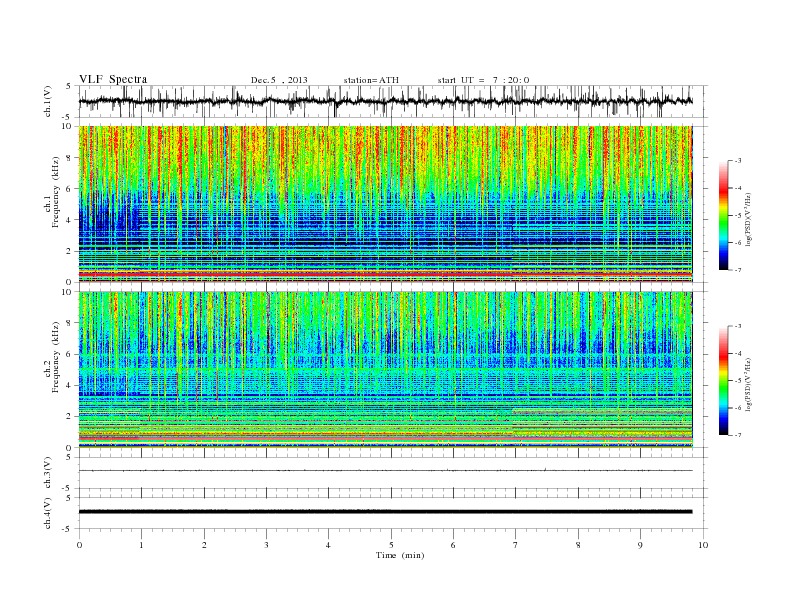Screen dimensions: 792x612
Task: Click the "station=ATH" label
Action: pyautogui.click(x=371, y=80)
